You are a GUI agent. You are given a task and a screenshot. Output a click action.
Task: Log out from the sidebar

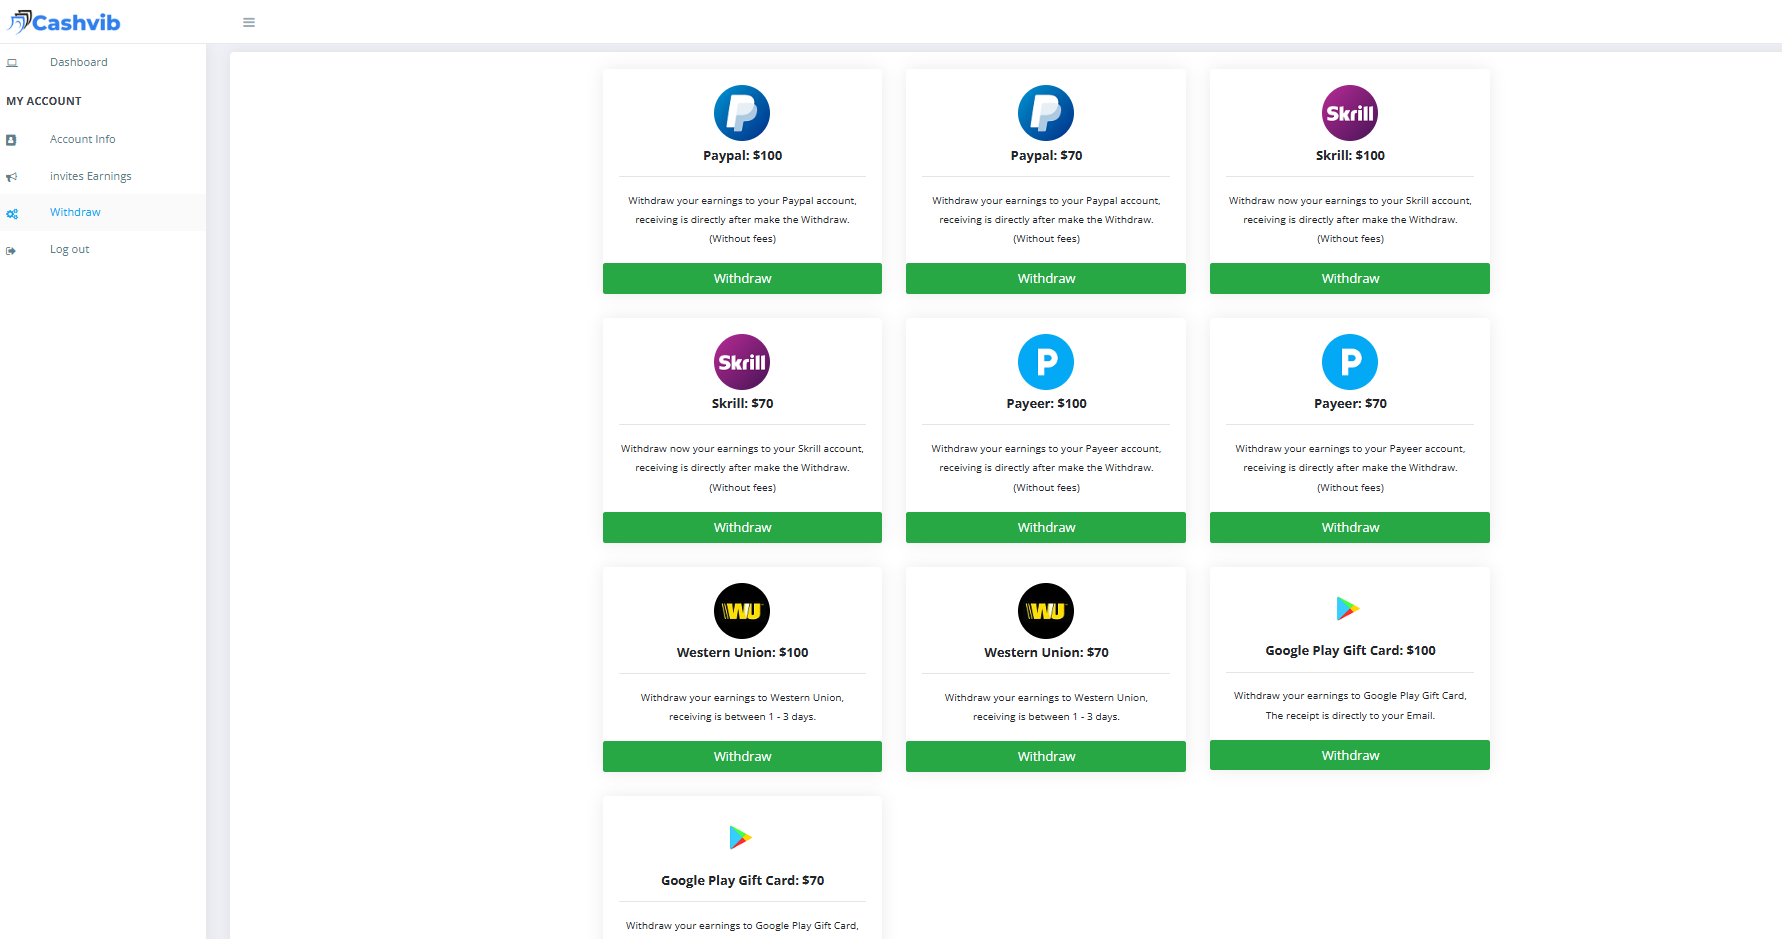tap(69, 249)
